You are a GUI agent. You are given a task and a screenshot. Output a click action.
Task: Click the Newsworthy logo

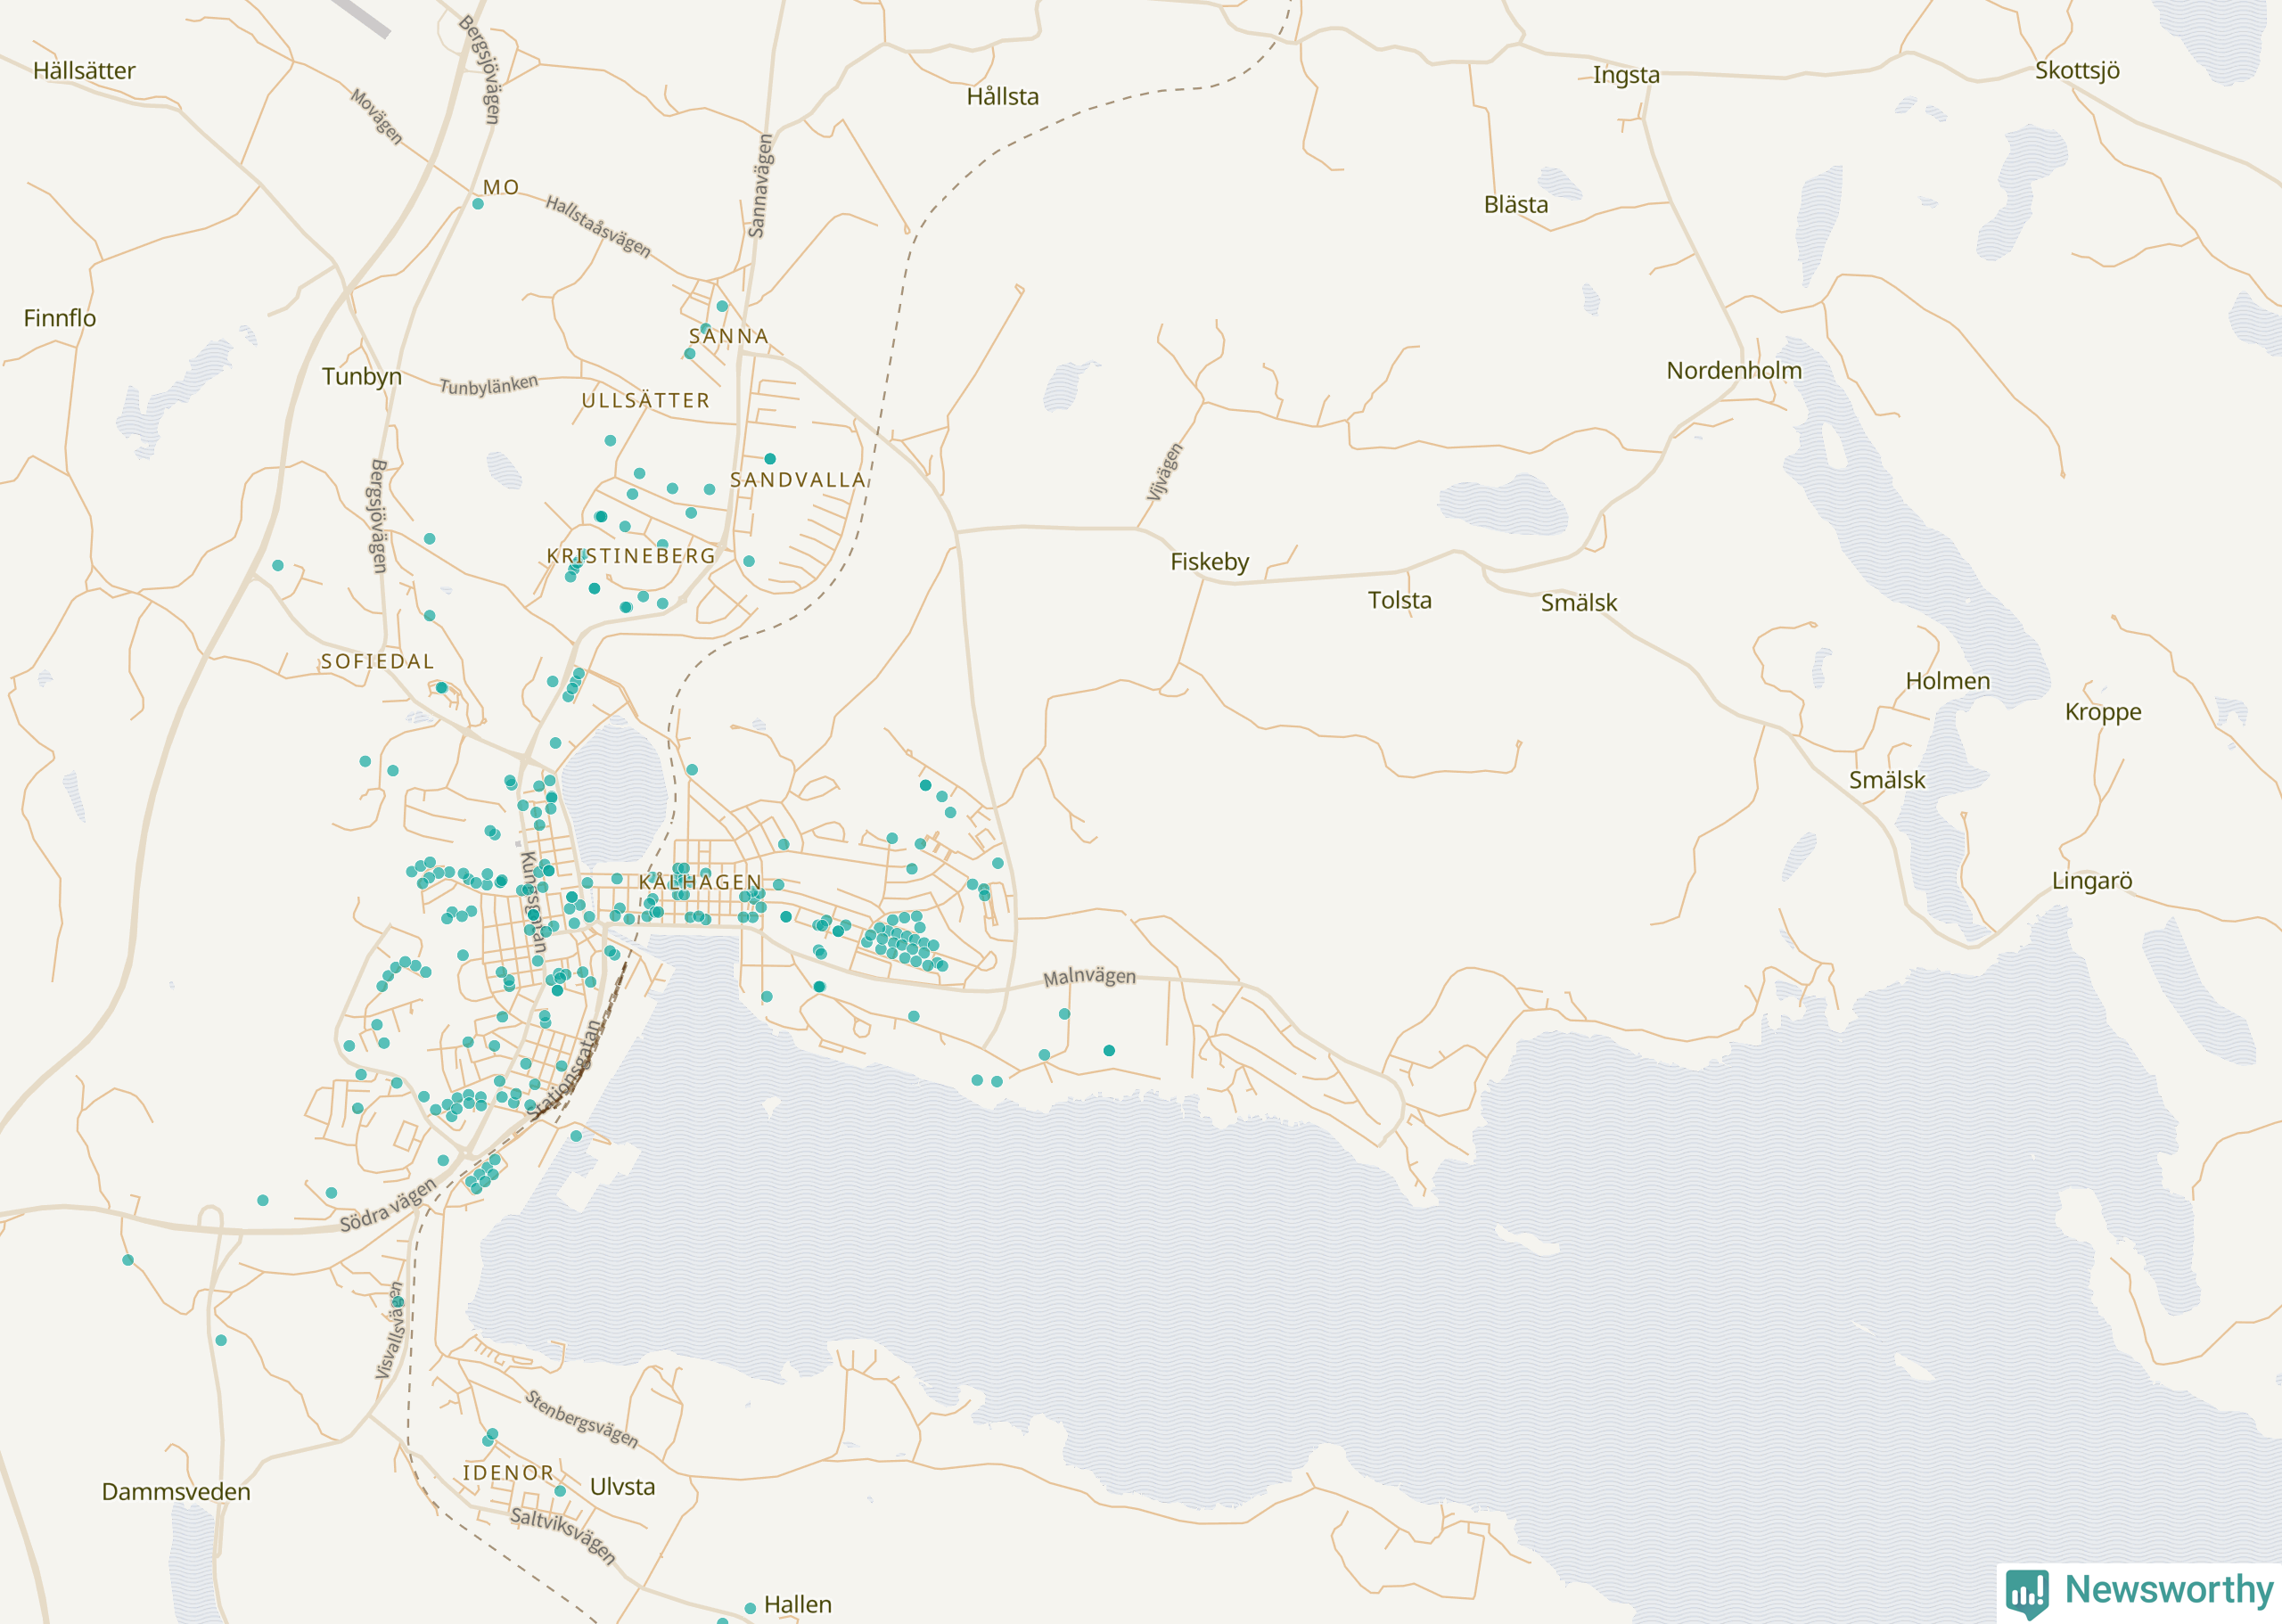[2140, 1591]
